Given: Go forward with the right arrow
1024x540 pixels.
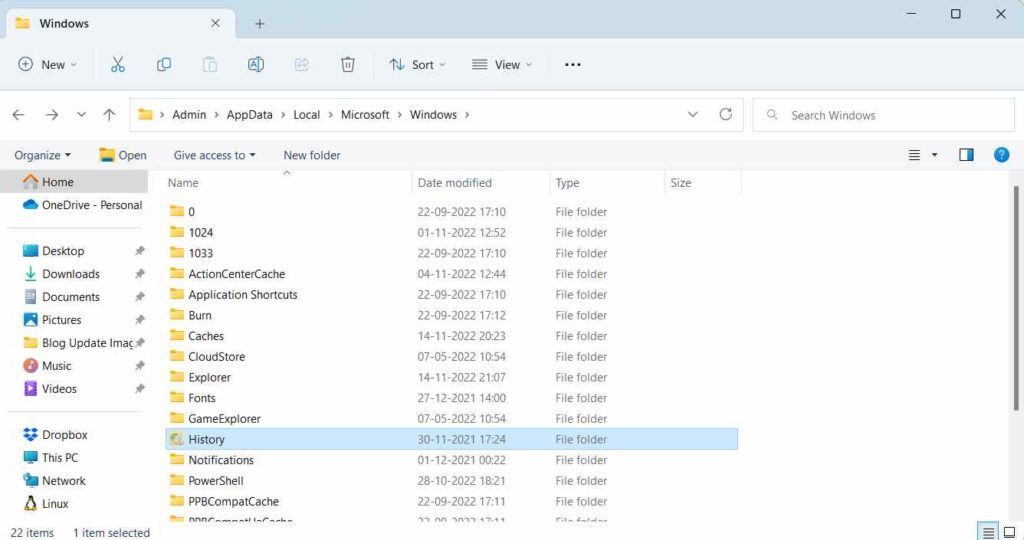Looking at the screenshot, I should pos(52,115).
